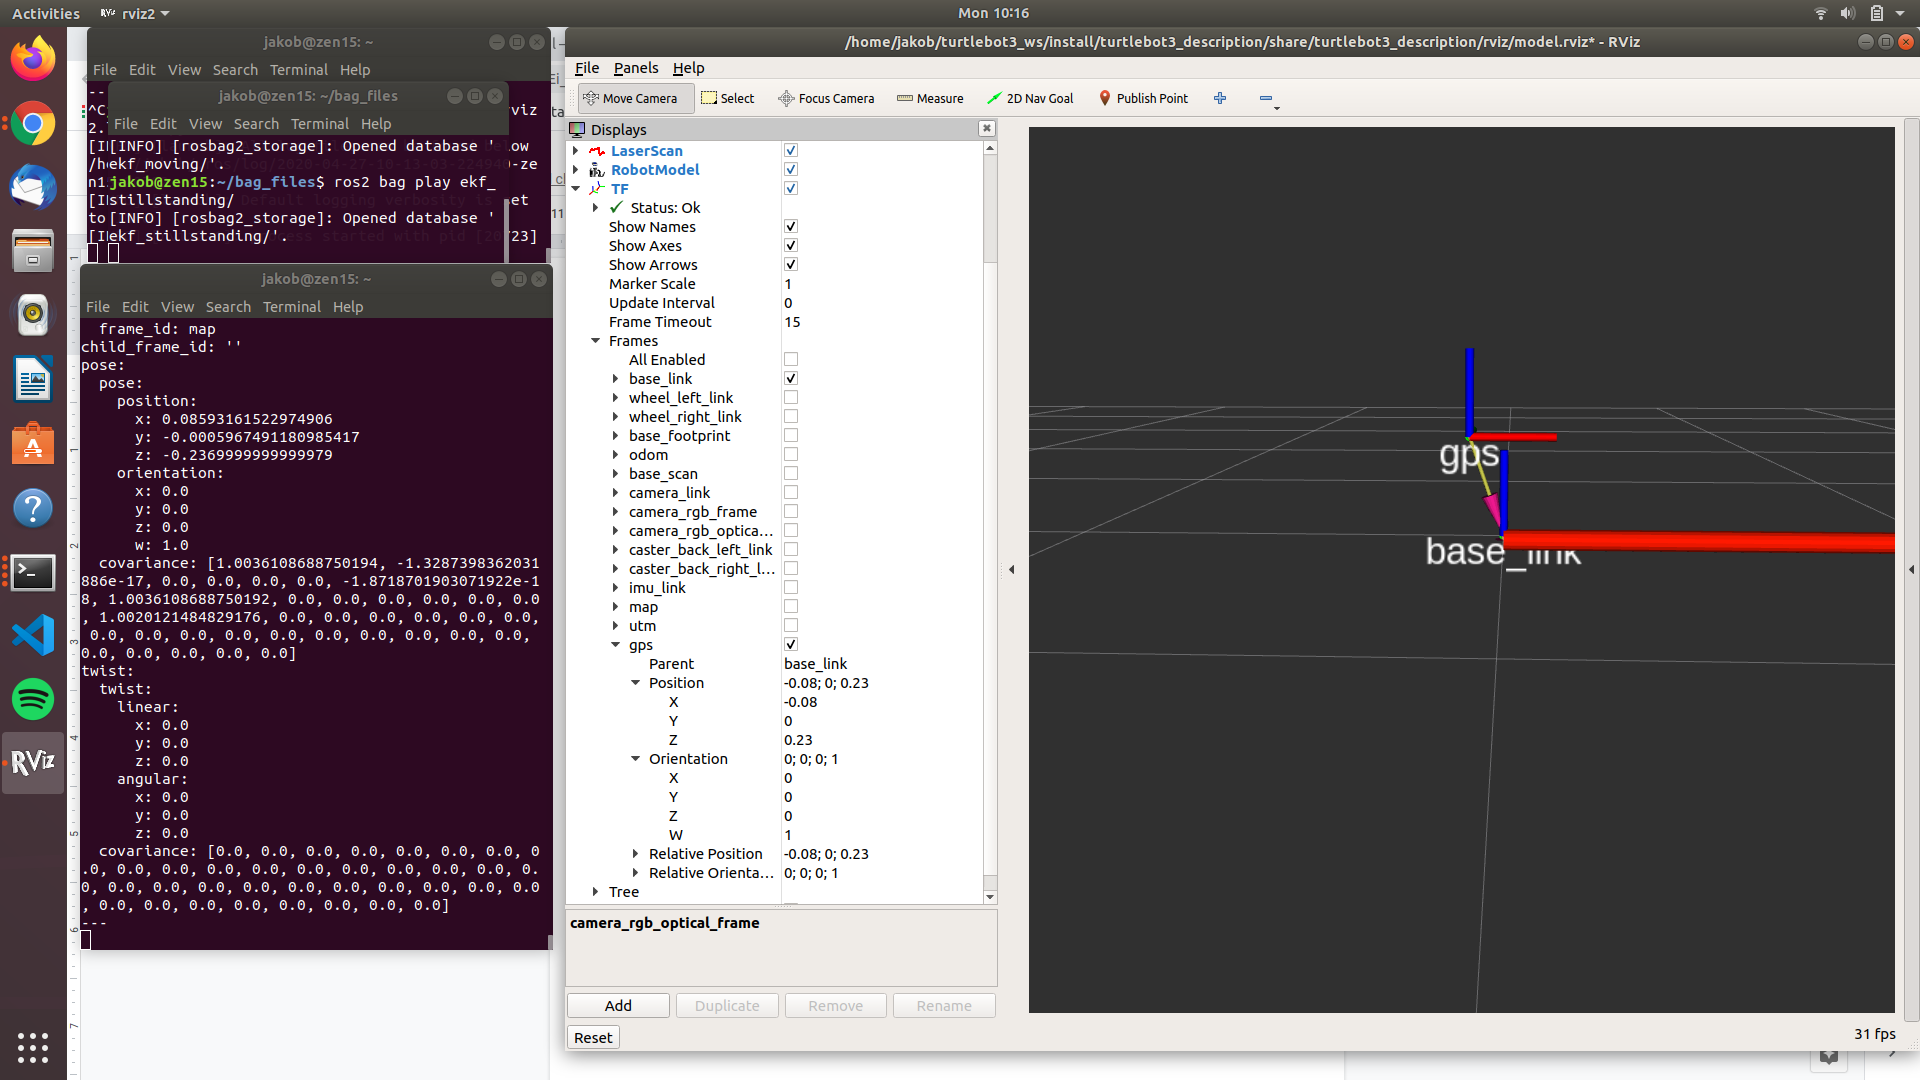The width and height of the screenshot is (1920, 1080).
Task: Expand the Position under gps frame
Action: coord(634,682)
